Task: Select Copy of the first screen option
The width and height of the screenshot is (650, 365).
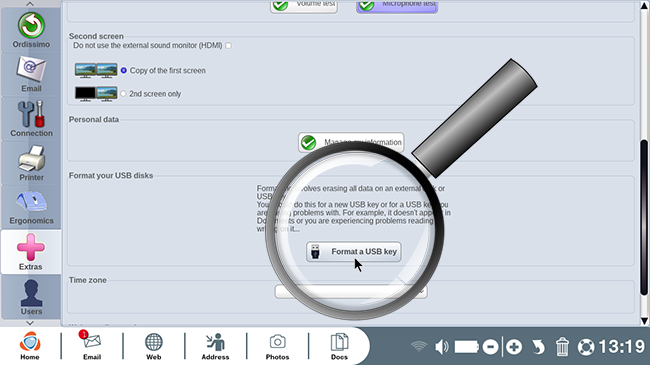Action: pyautogui.click(x=124, y=71)
